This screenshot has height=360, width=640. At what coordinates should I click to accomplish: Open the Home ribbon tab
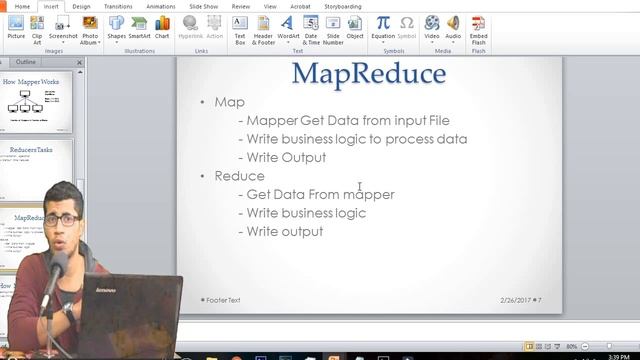coord(22,7)
